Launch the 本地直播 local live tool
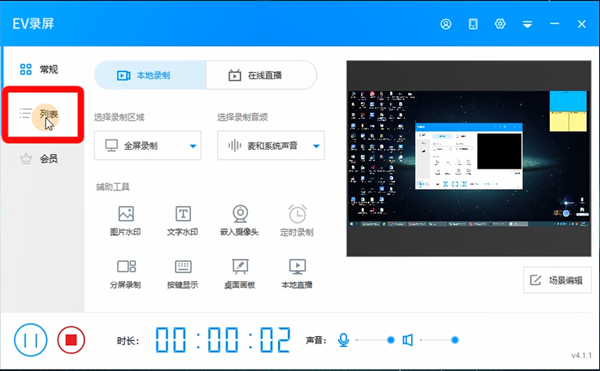The image size is (600, 371). click(x=297, y=274)
